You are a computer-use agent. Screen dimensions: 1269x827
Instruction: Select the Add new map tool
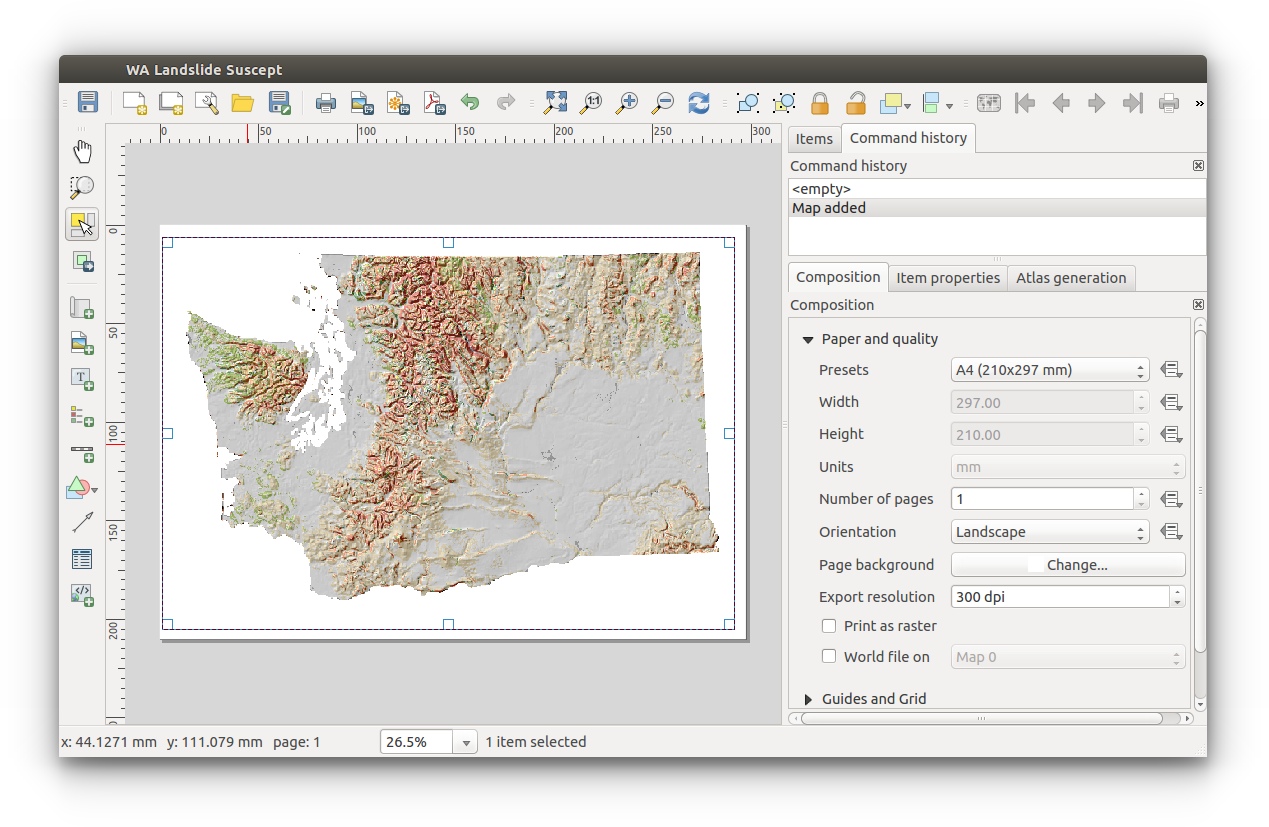pos(82,307)
